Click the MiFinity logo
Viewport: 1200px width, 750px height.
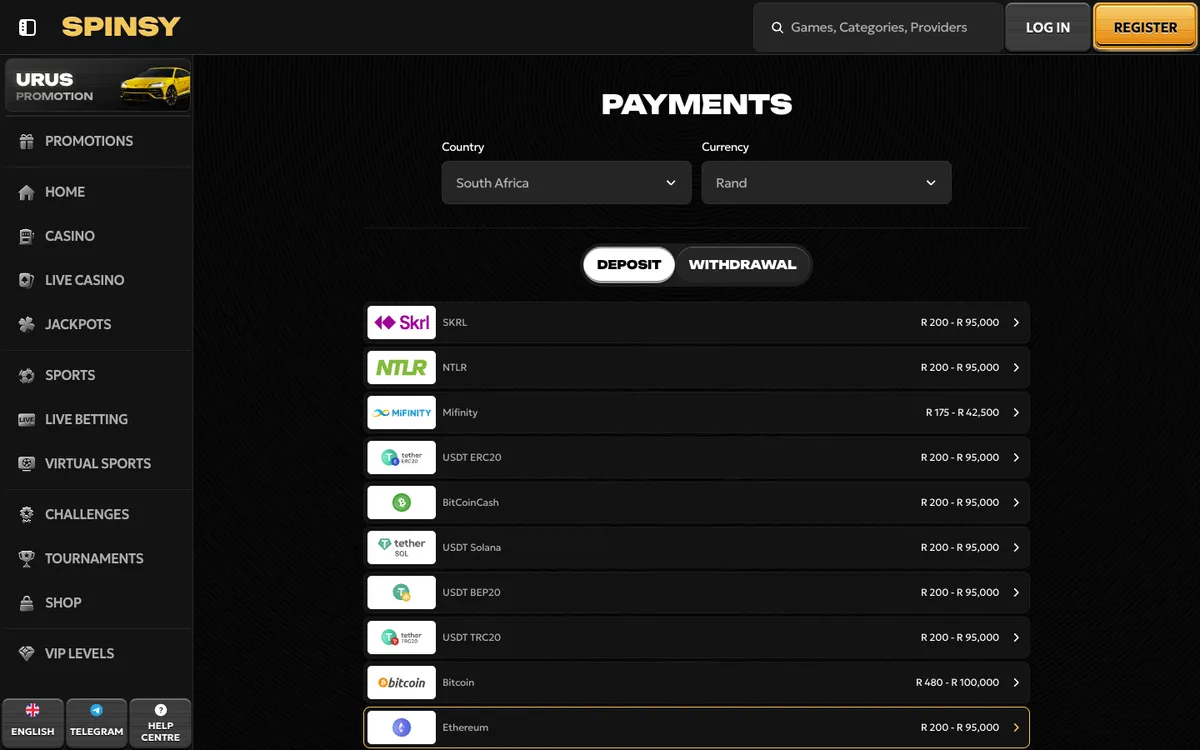pyautogui.click(x=401, y=413)
